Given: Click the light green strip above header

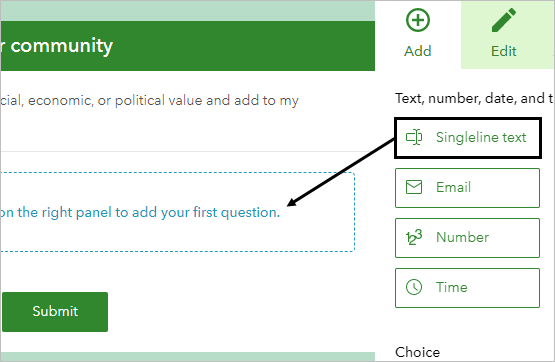Looking at the screenshot, I should coord(188,11).
